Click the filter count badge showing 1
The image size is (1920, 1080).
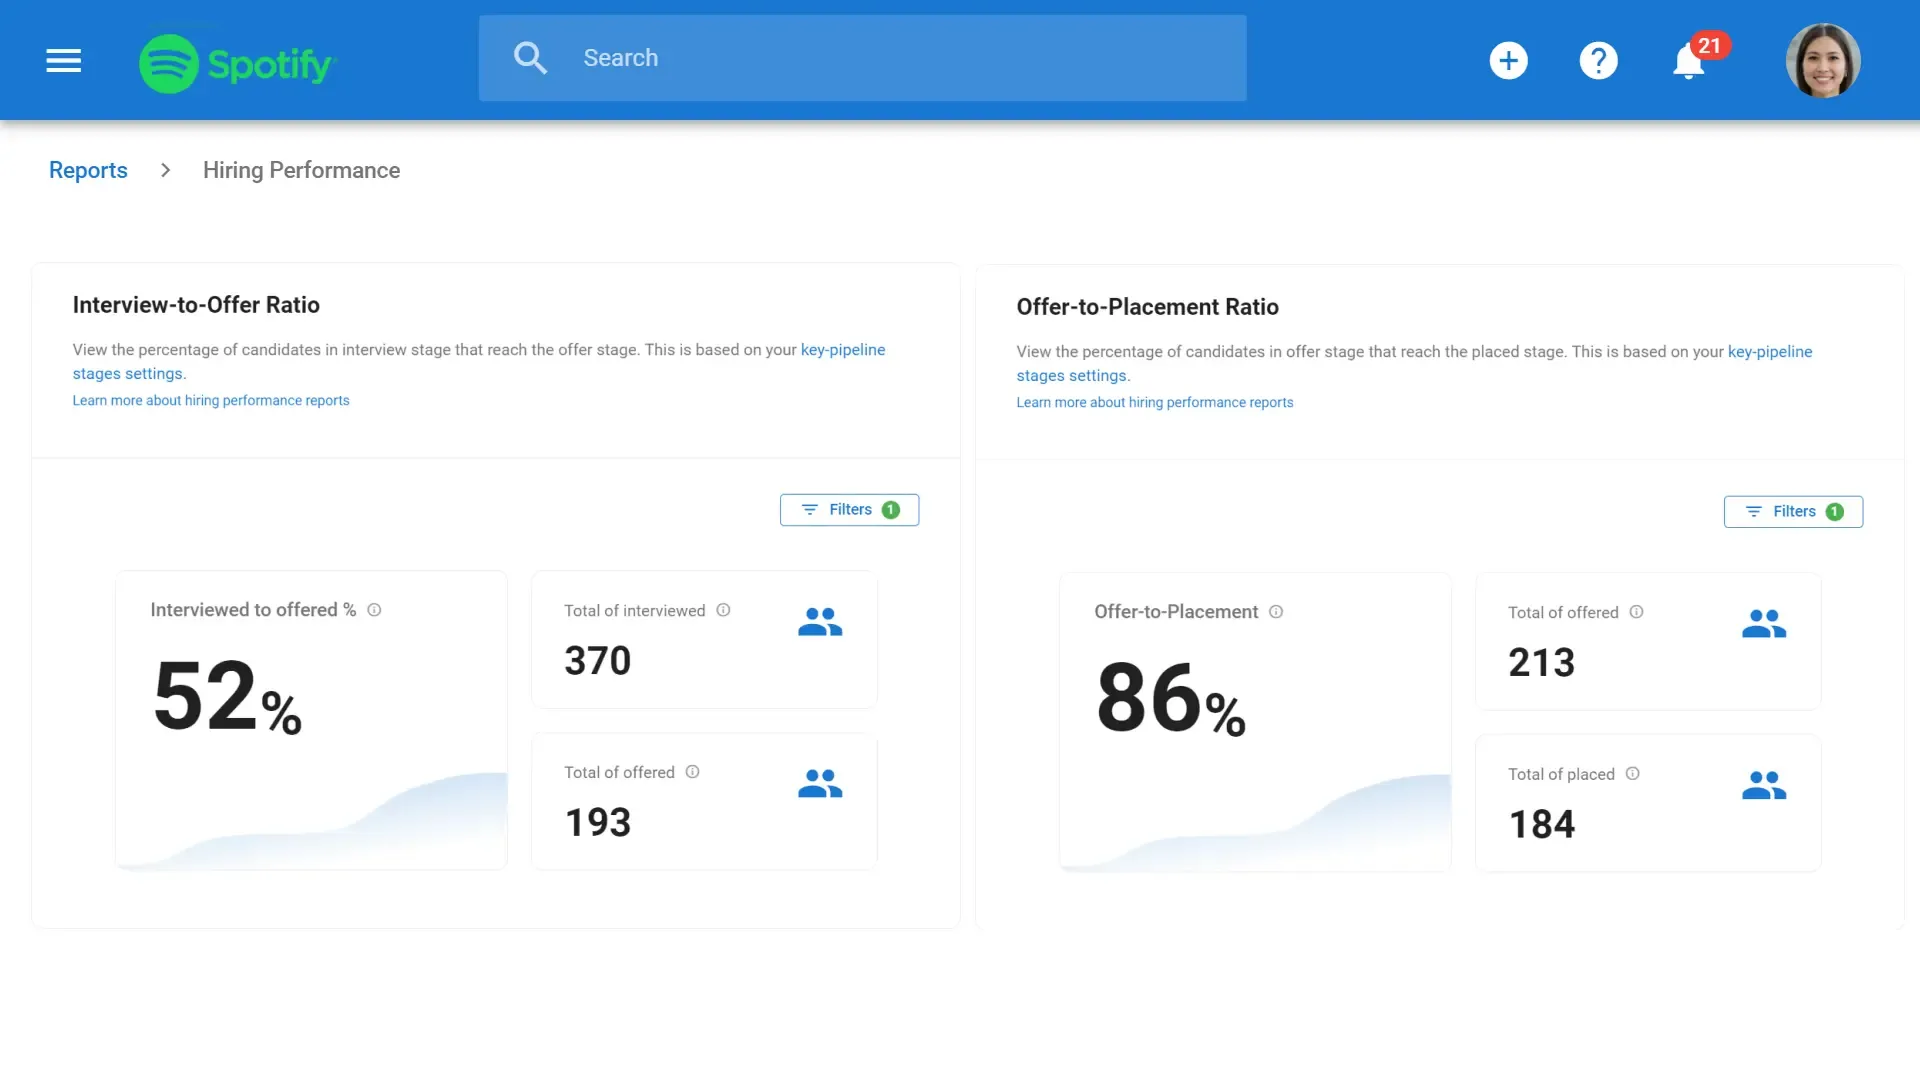[x=890, y=509]
